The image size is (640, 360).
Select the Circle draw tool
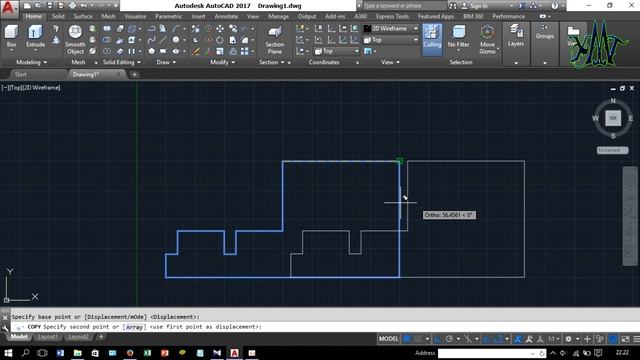click(176, 40)
